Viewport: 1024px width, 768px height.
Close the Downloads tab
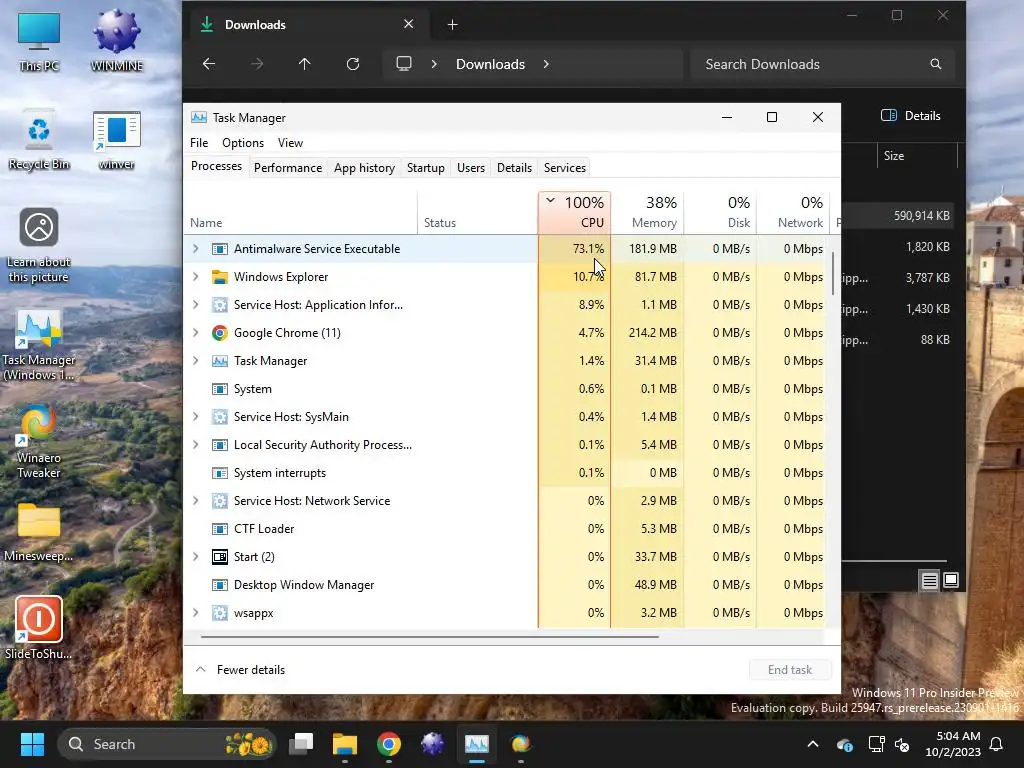click(409, 24)
